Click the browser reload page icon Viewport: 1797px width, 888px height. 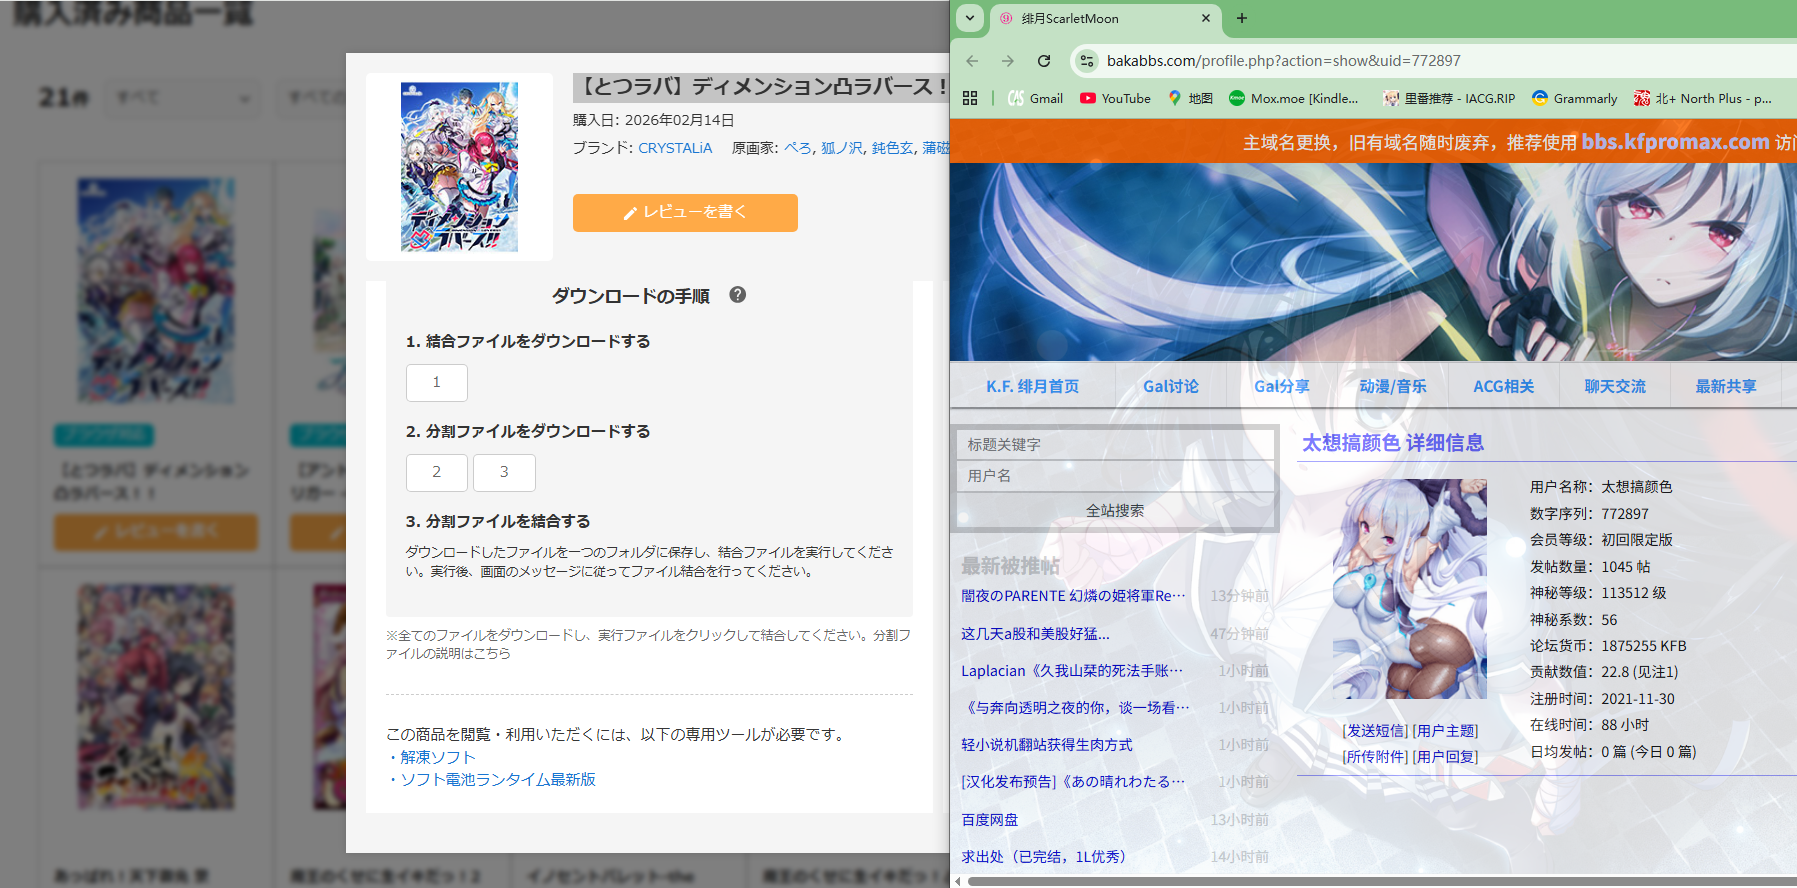pyautogui.click(x=1043, y=61)
